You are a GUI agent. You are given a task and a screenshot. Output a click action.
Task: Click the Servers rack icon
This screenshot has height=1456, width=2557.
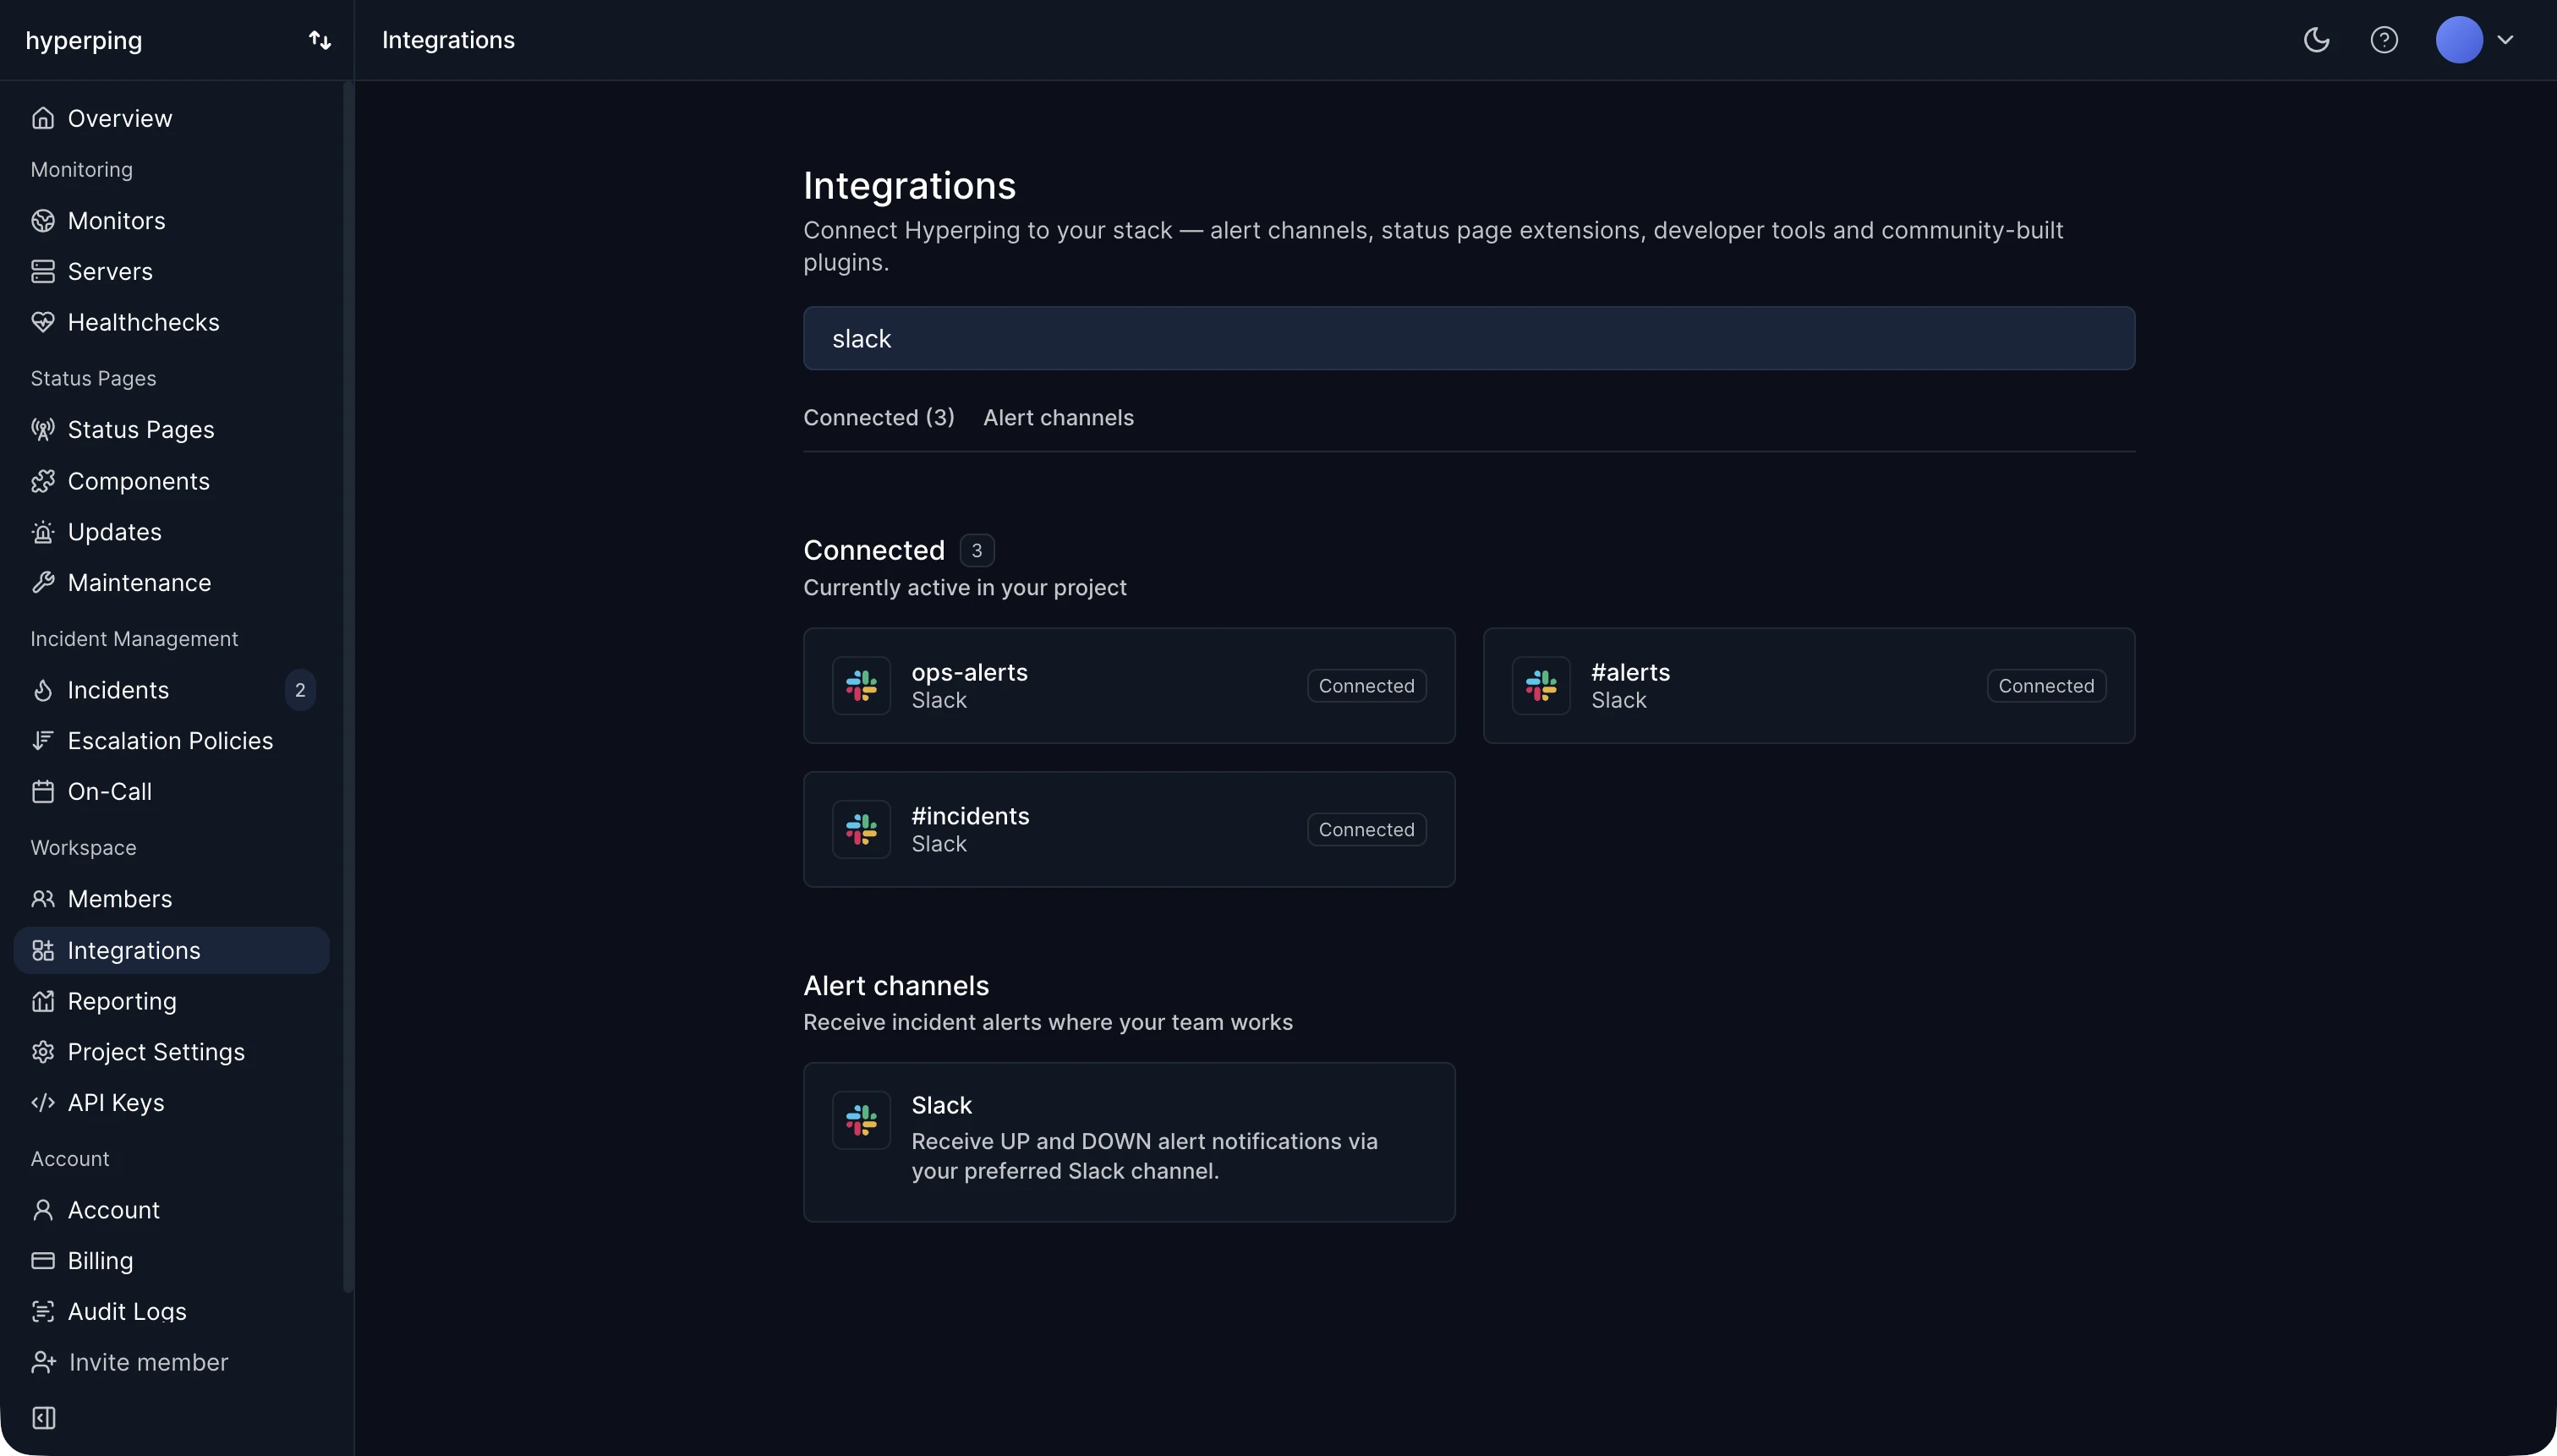coord(42,271)
